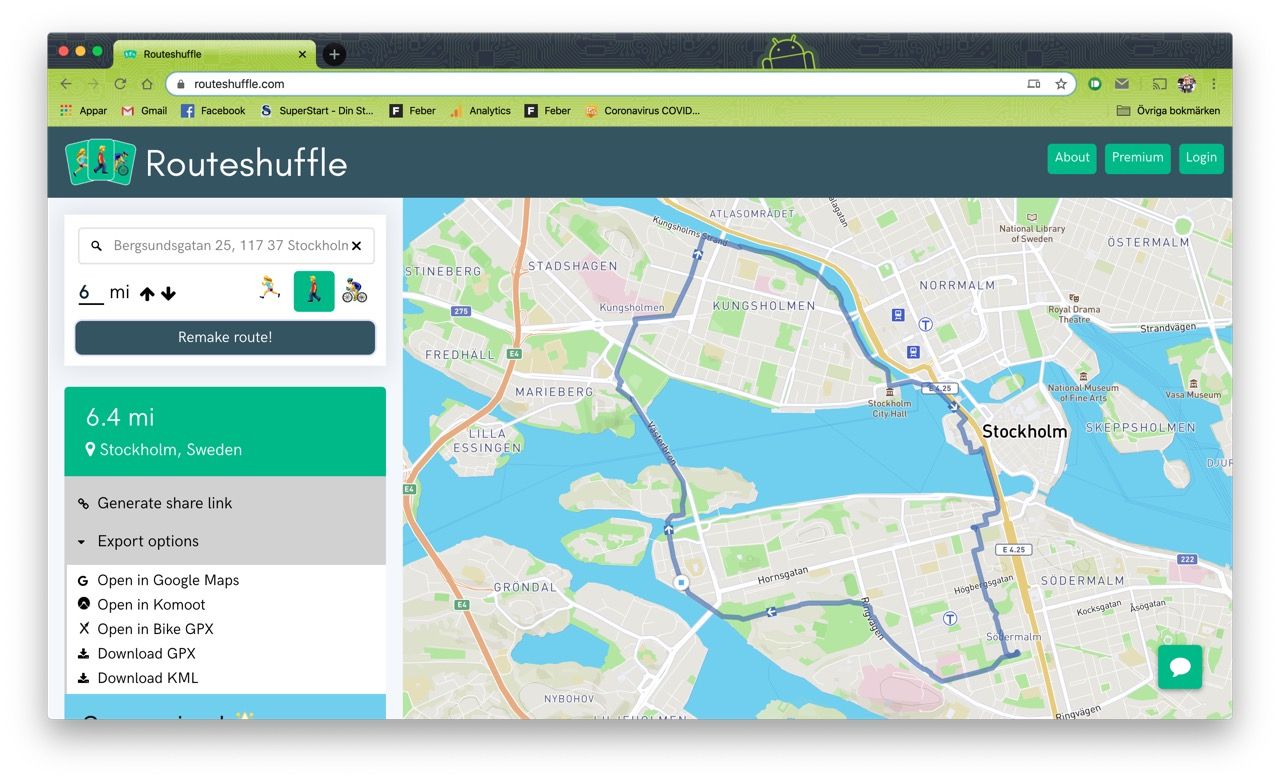Screen dimensions: 1280x782
Task: Open the Coronavirus COVID bookmark
Action: tap(642, 111)
